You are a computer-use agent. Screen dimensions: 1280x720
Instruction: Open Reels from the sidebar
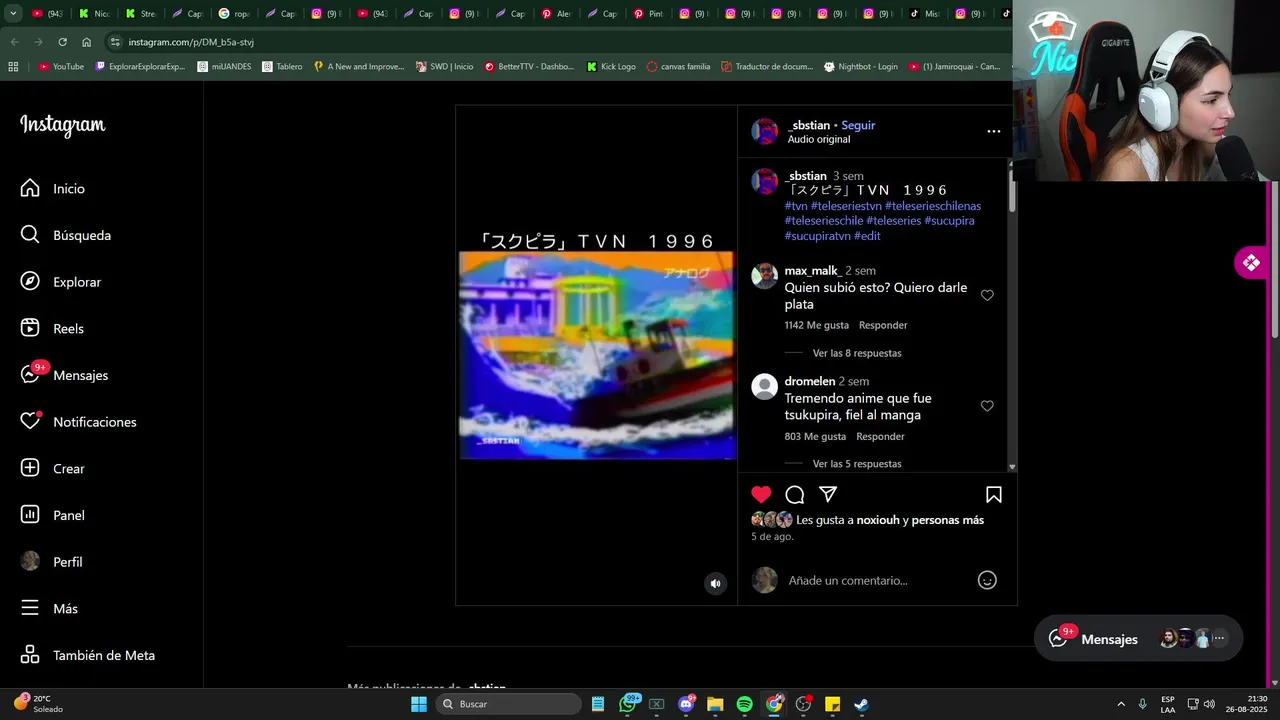click(x=53, y=328)
